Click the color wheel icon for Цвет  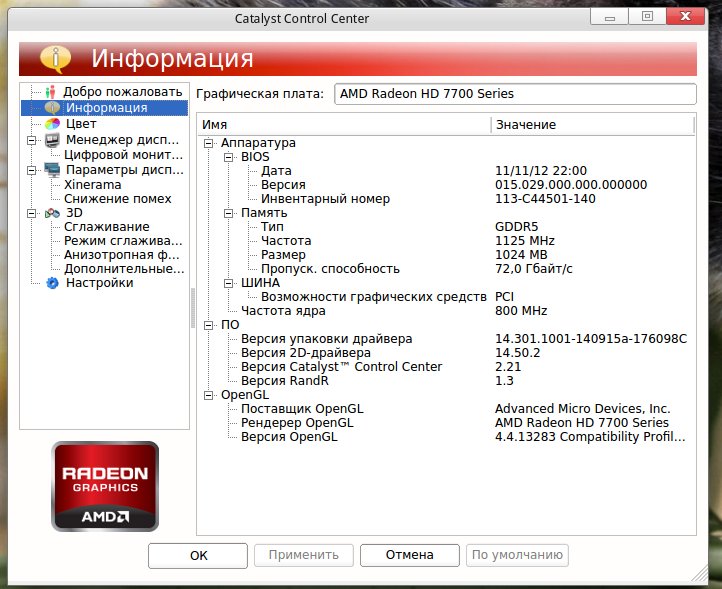click(52, 124)
